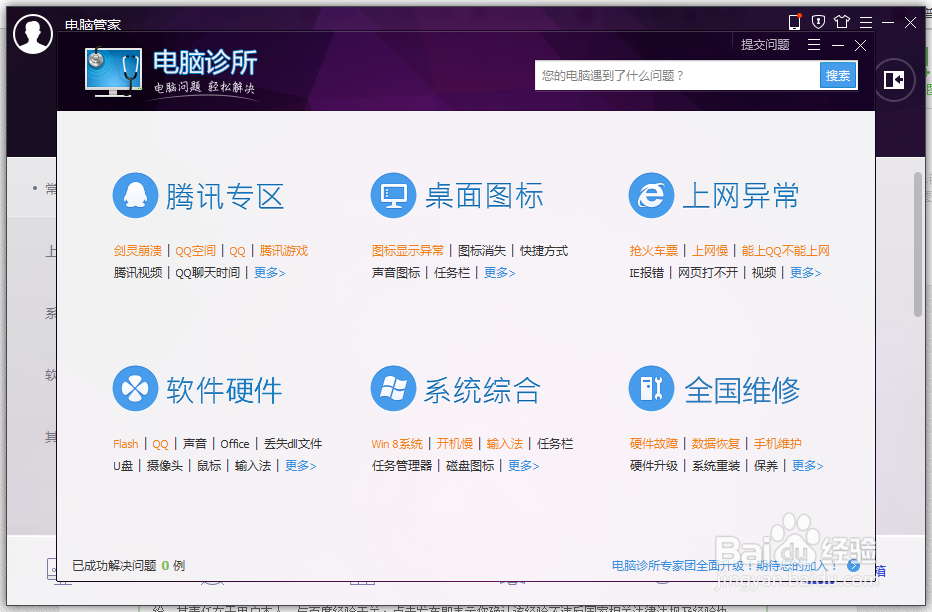Image resolution: width=932 pixels, height=612 pixels.
Task: Click the 提交问题 button
Action: [x=765, y=45]
